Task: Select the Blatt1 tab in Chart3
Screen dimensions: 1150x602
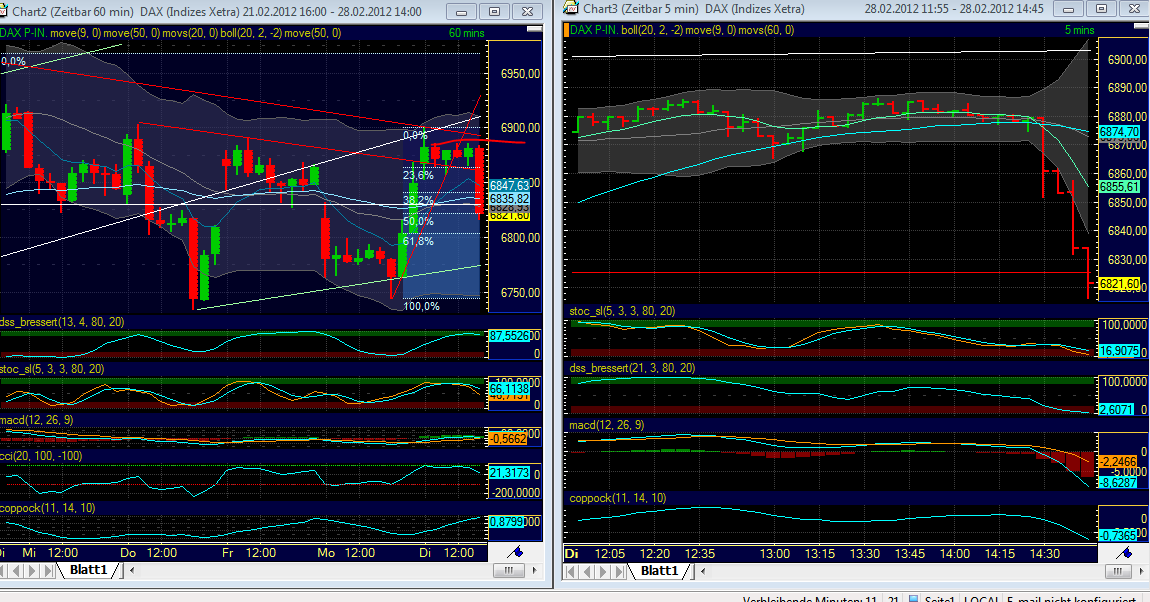Action: coord(659,570)
